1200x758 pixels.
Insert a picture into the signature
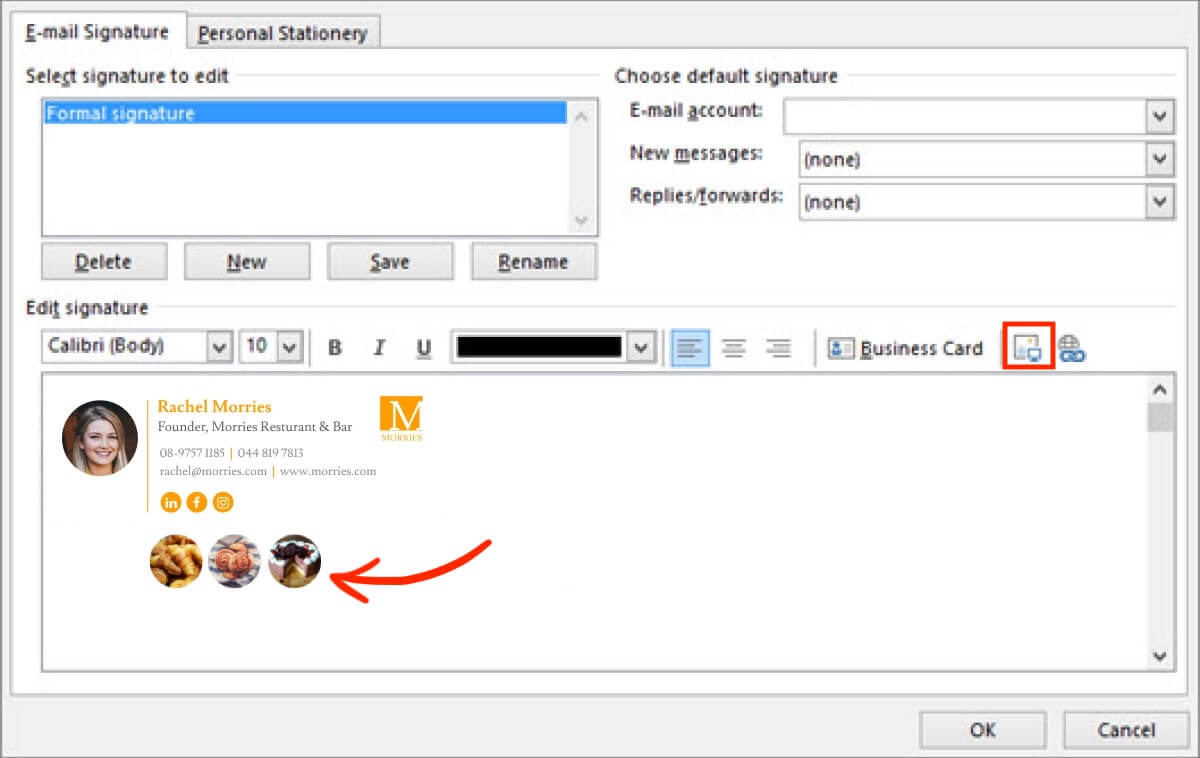pyautogui.click(x=1028, y=347)
